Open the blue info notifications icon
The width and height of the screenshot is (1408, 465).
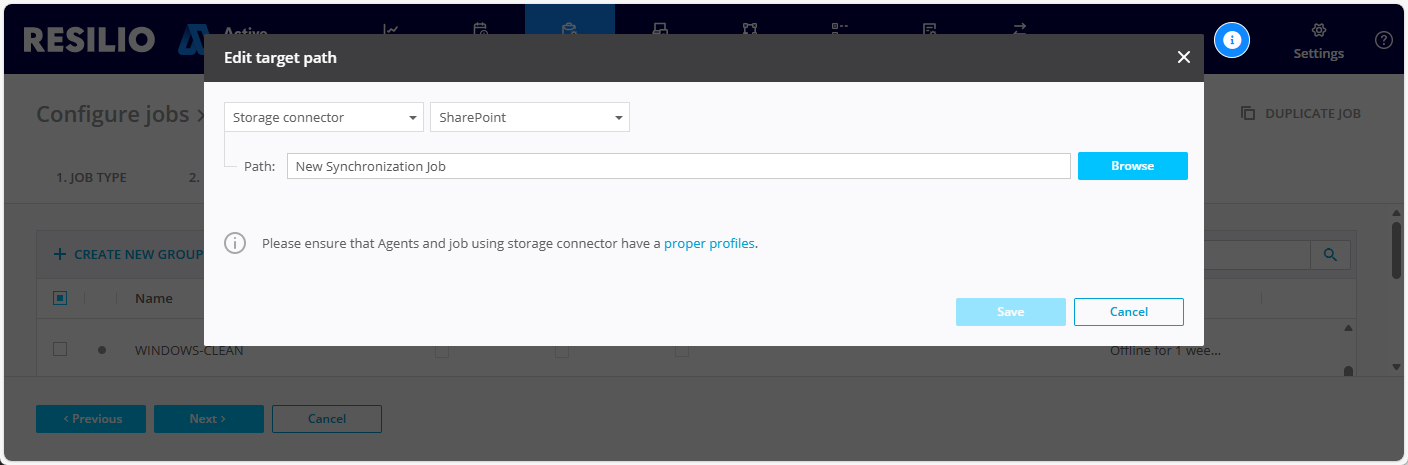[x=1232, y=40]
